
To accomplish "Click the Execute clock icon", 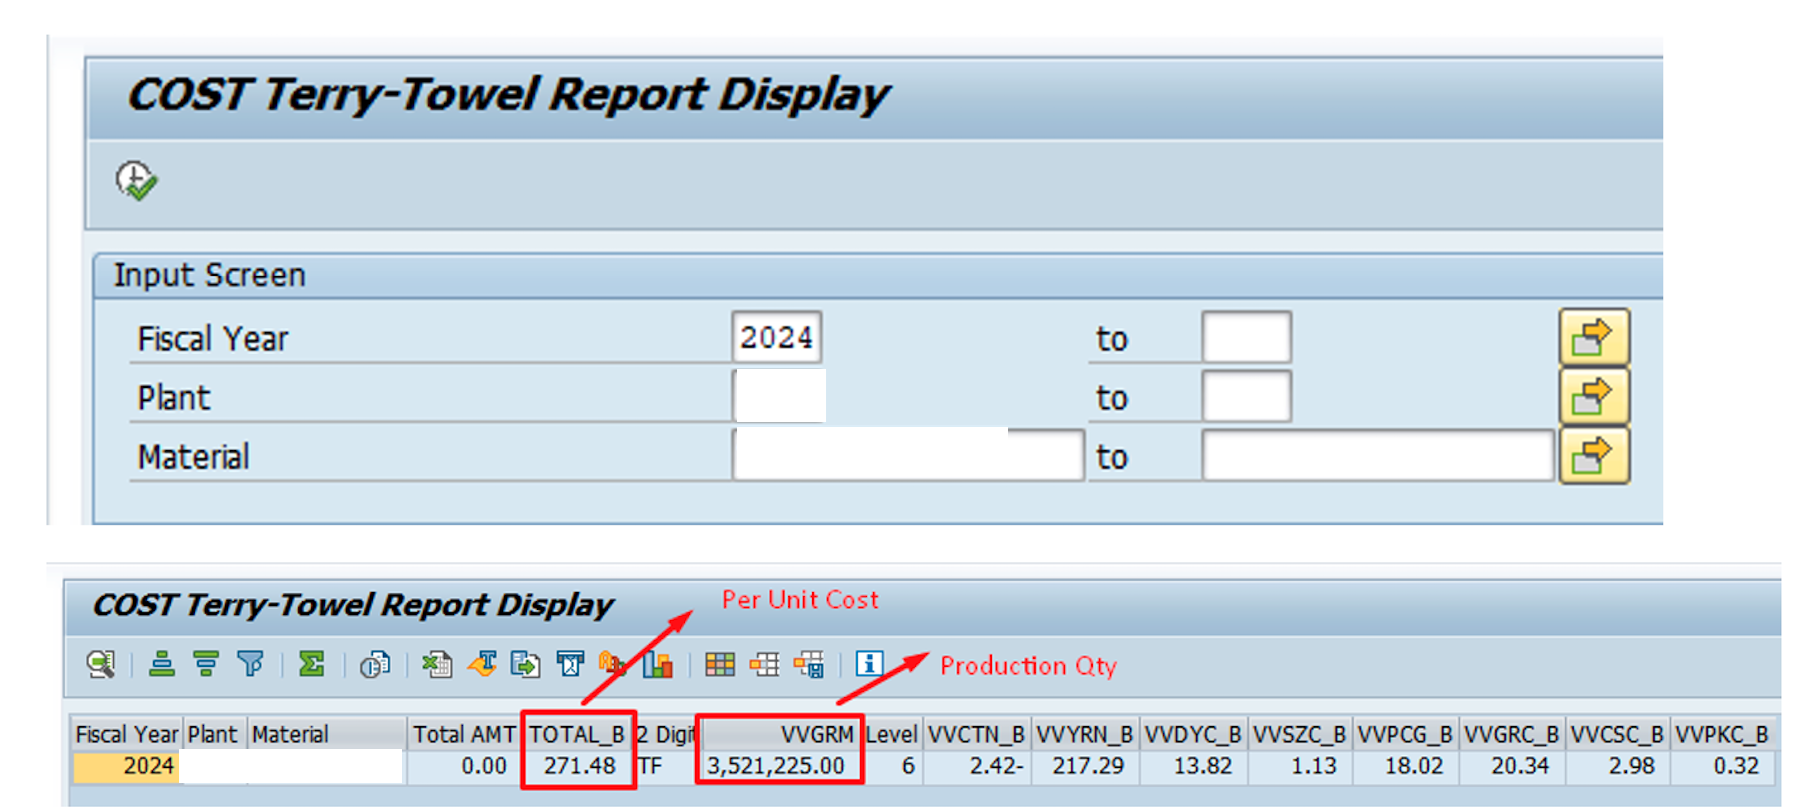I will pos(136,181).
